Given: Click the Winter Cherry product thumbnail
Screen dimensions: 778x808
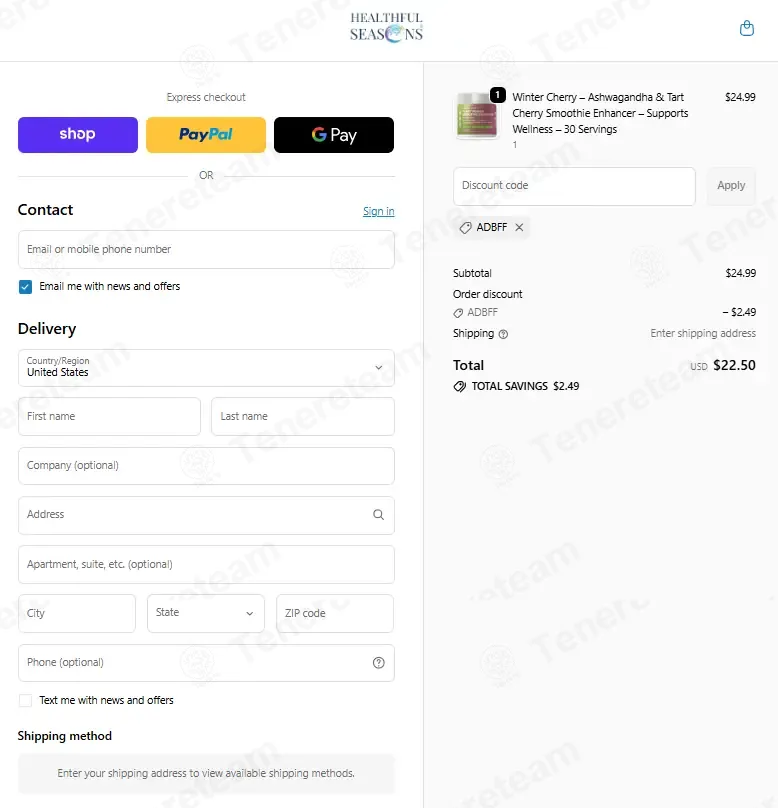Looking at the screenshot, I should tap(477, 115).
